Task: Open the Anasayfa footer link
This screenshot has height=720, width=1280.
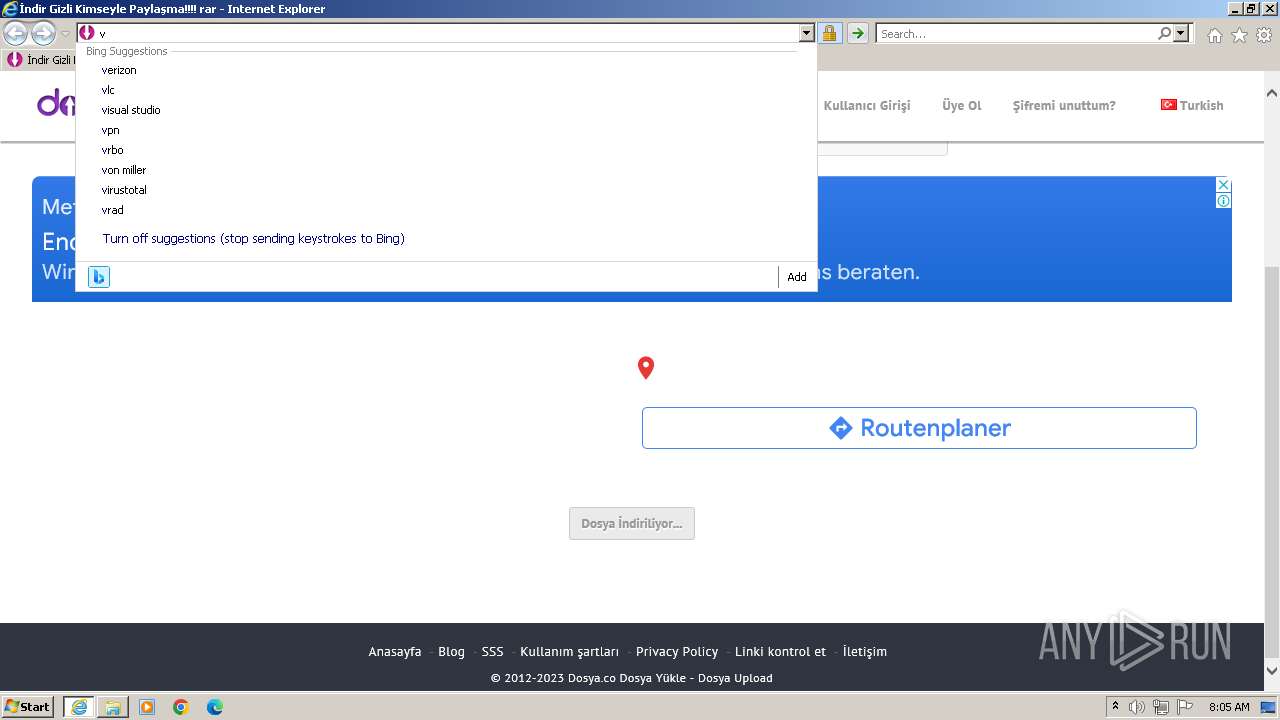Action: point(395,651)
